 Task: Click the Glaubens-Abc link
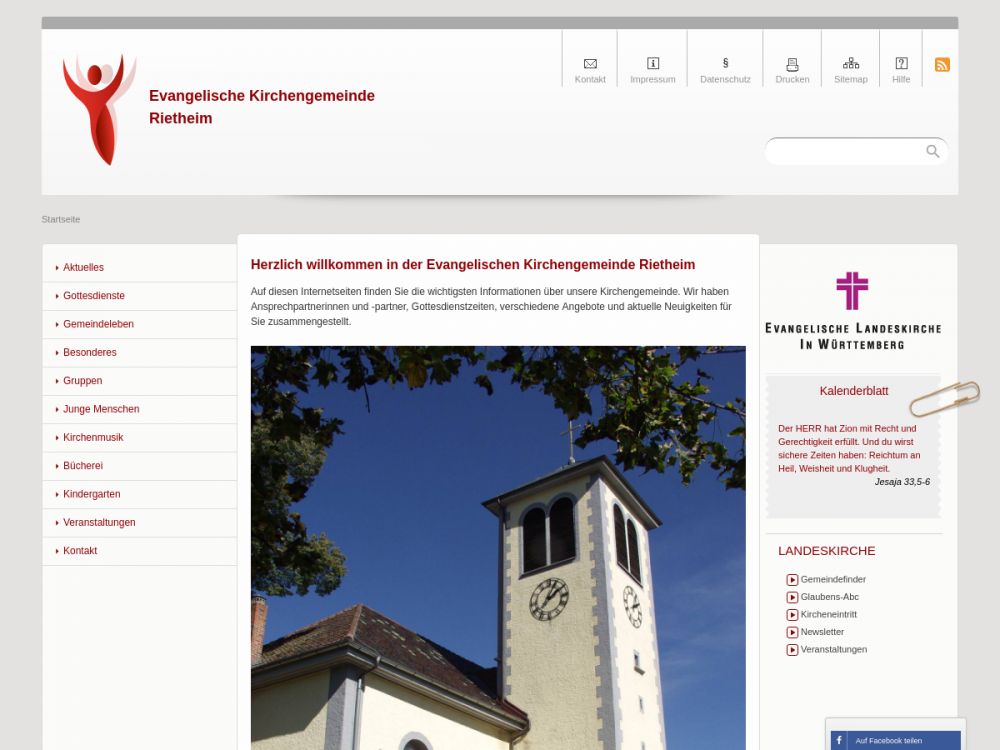coord(829,597)
